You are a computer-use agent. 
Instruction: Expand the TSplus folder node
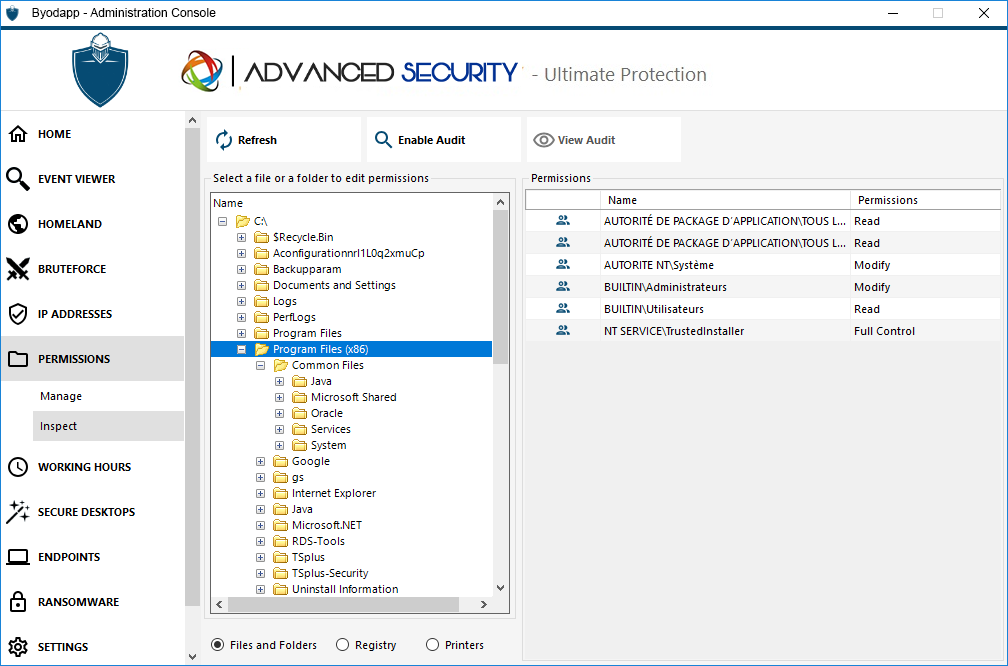(x=260, y=557)
